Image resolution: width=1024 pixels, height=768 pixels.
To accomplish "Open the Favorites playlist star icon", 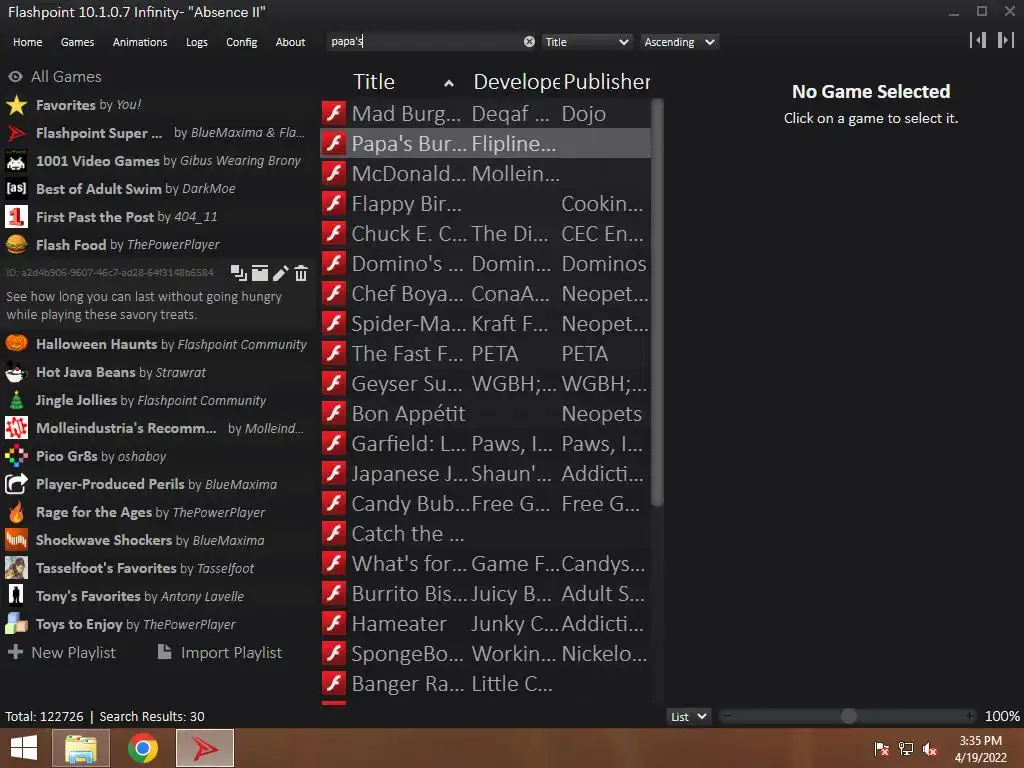I will click(x=16, y=104).
